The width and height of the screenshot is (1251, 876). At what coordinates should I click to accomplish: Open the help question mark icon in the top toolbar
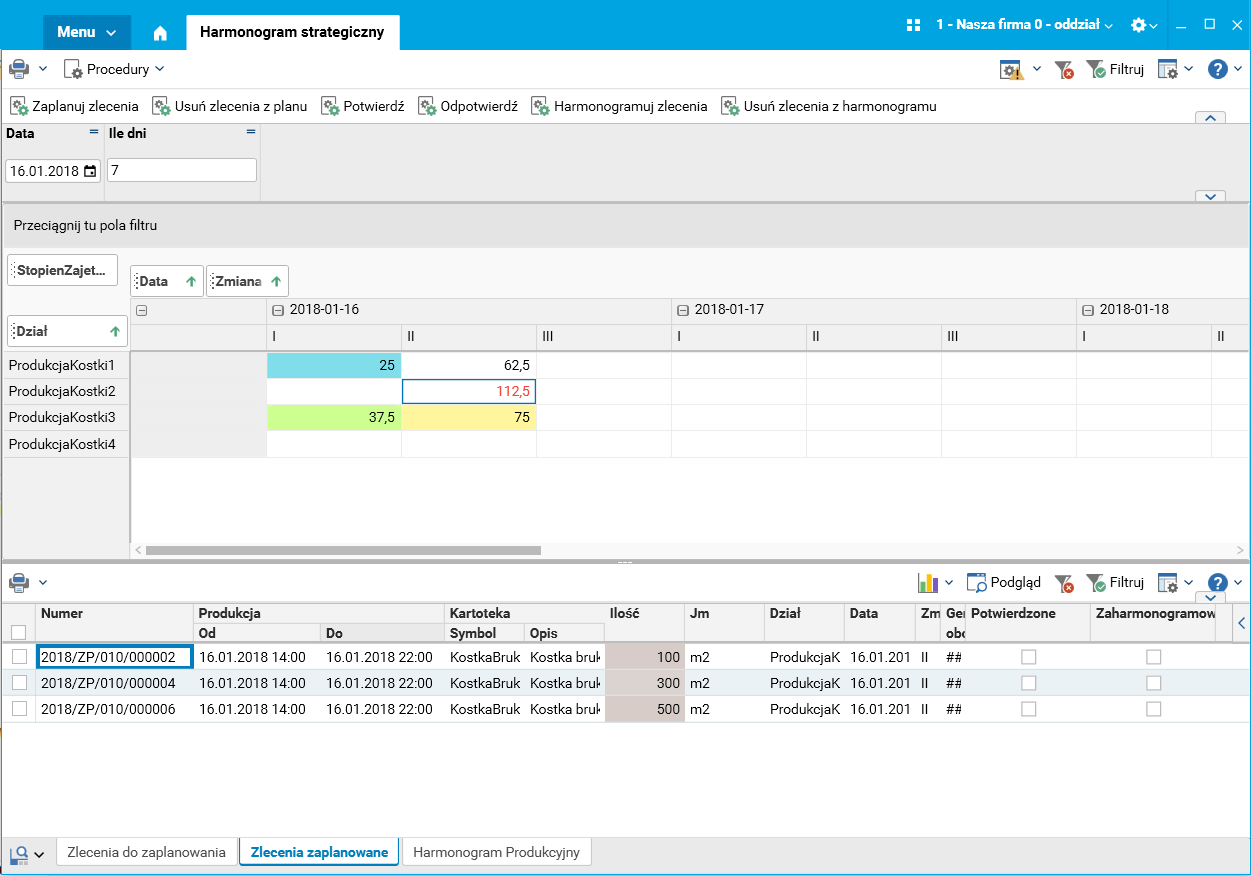point(1217,69)
